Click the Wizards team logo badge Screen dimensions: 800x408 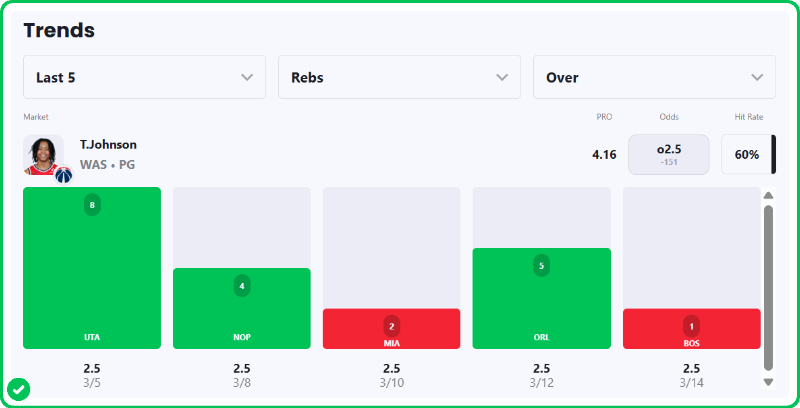pyautogui.click(x=63, y=175)
